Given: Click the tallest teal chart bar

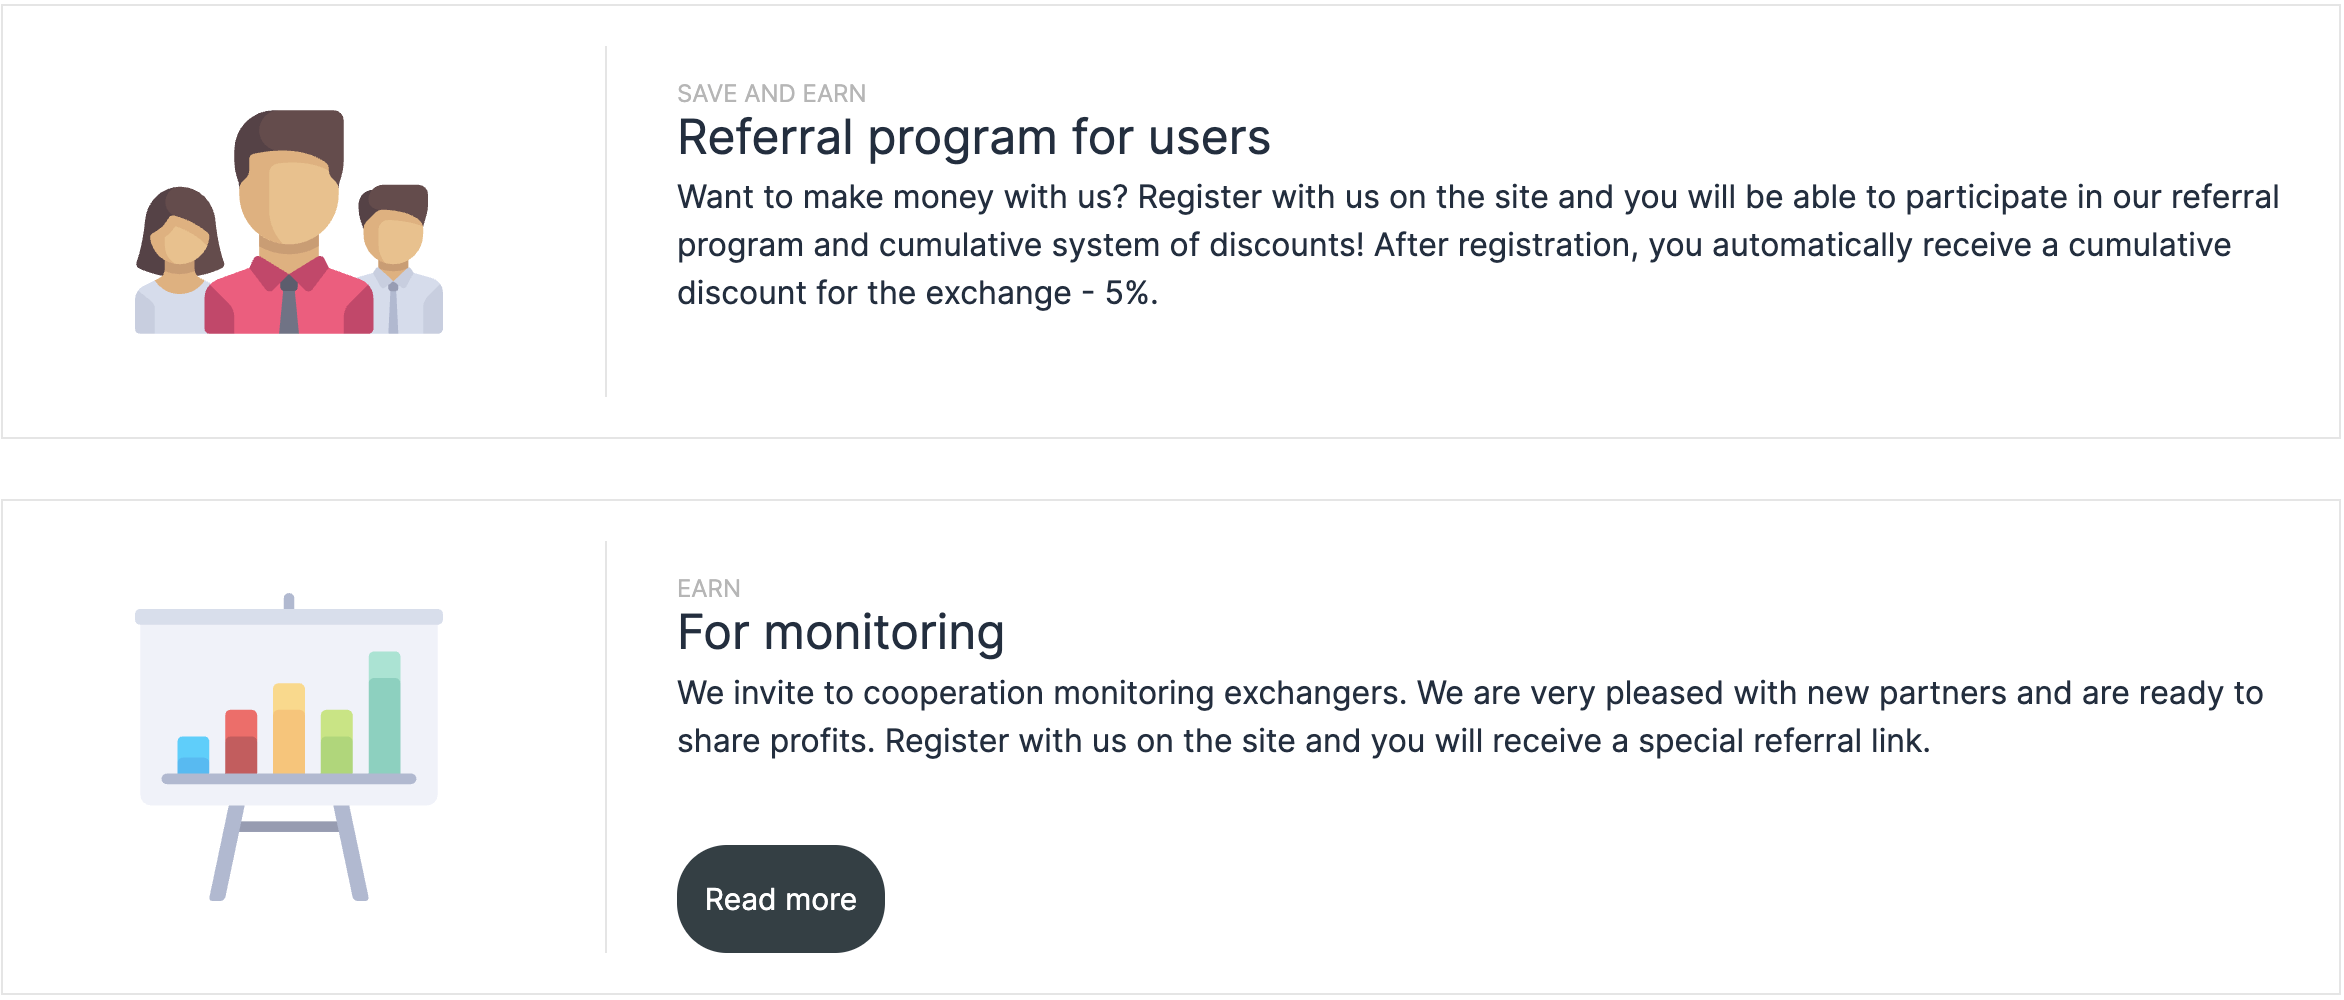Looking at the screenshot, I should (x=385, y=712).
